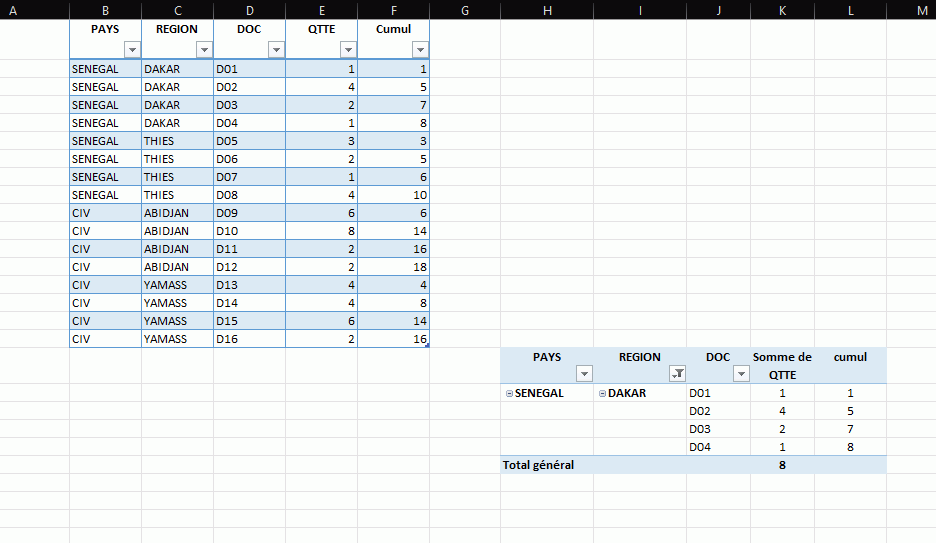
Task: Select cell D10 in the source table
Action: pyautogui.click(x=250, y=231)
